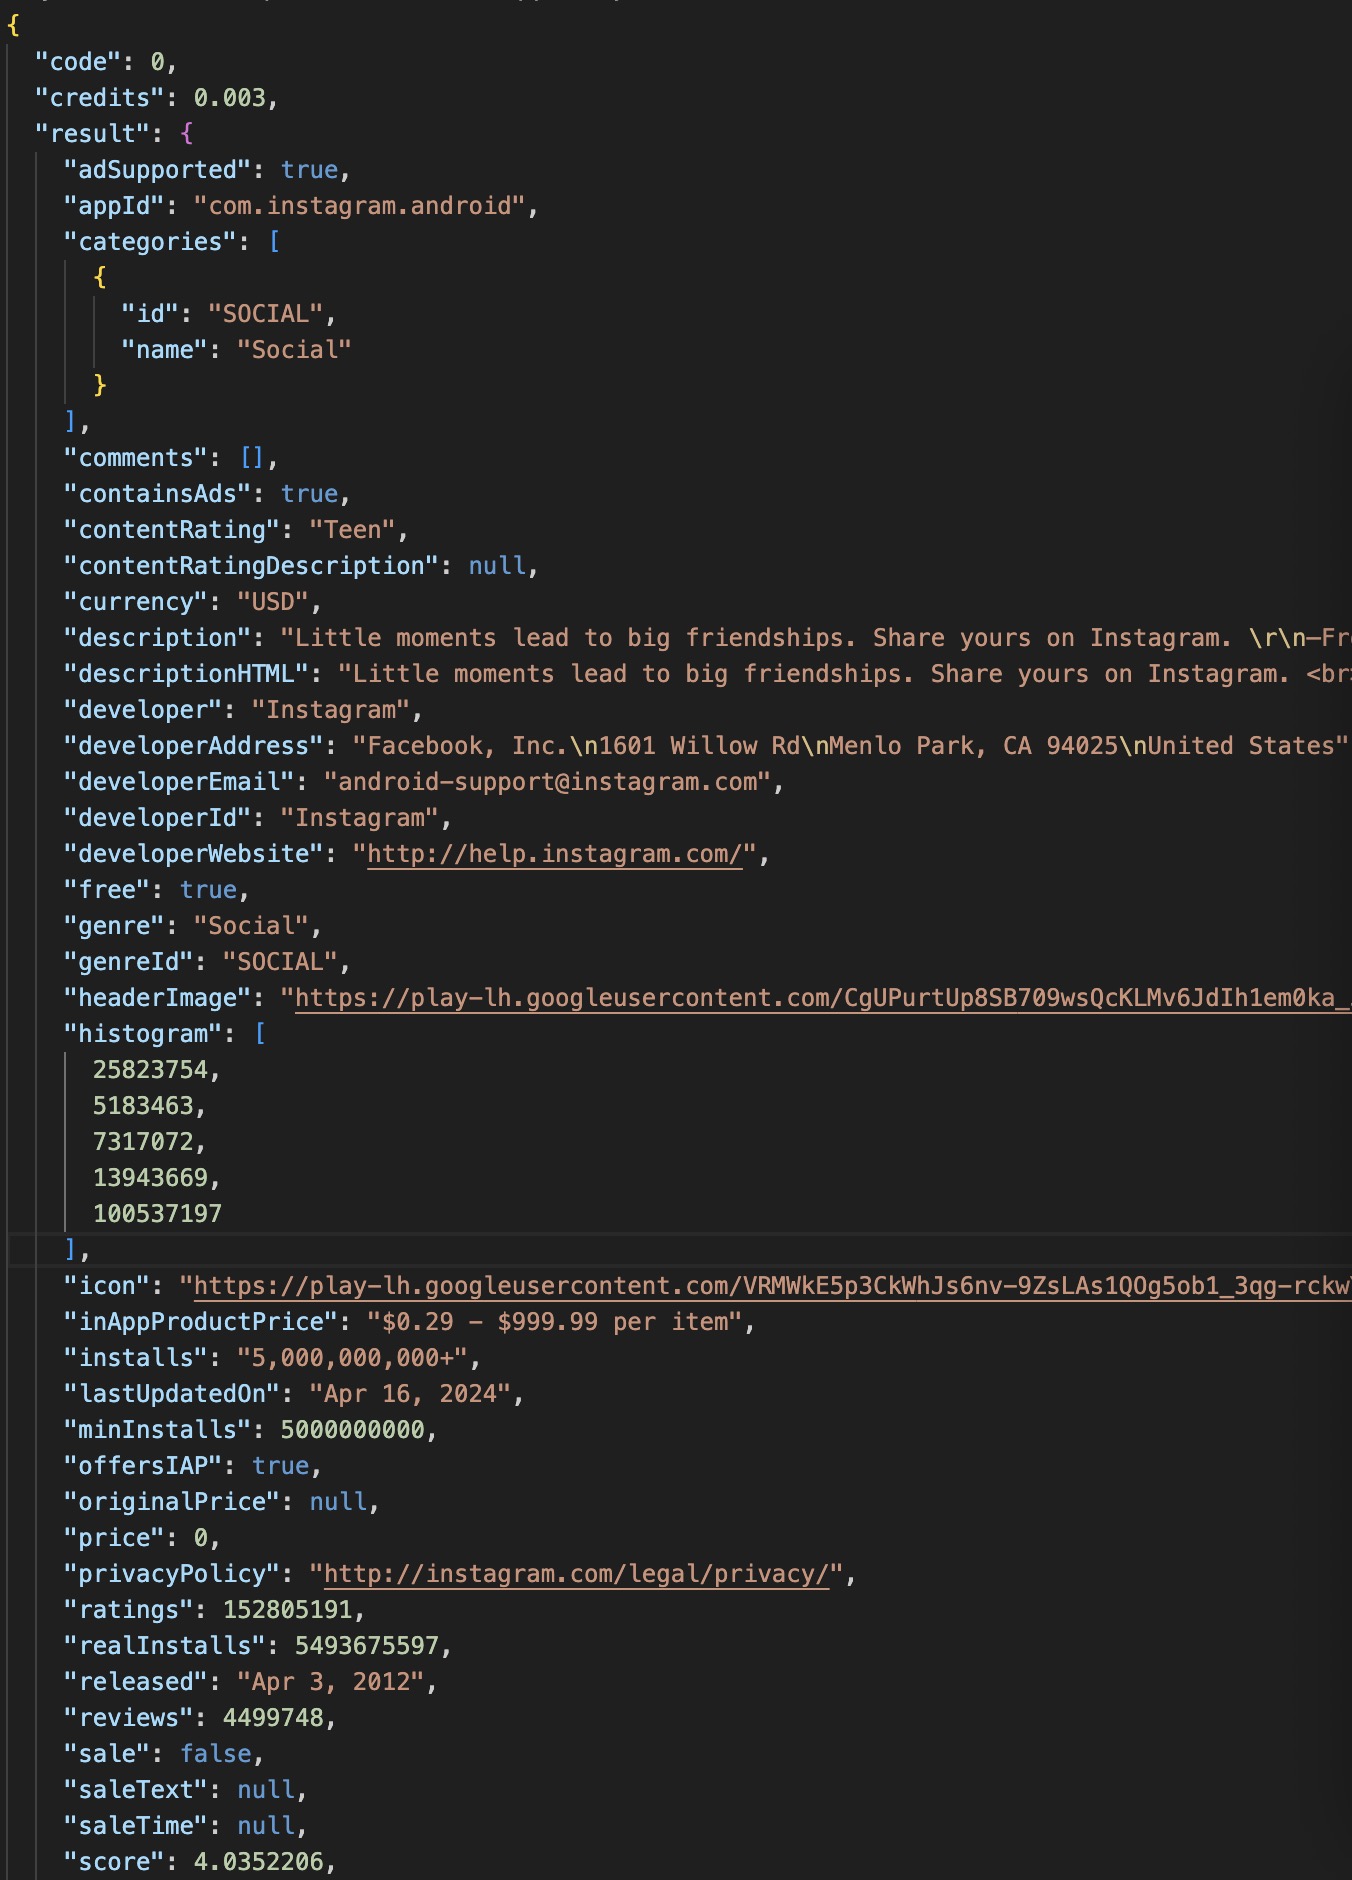Click the credits value 0.003
Image resolution: width=1352 pixels, height=1880 pixels.
pyautogui.click(x=230, y=98)
